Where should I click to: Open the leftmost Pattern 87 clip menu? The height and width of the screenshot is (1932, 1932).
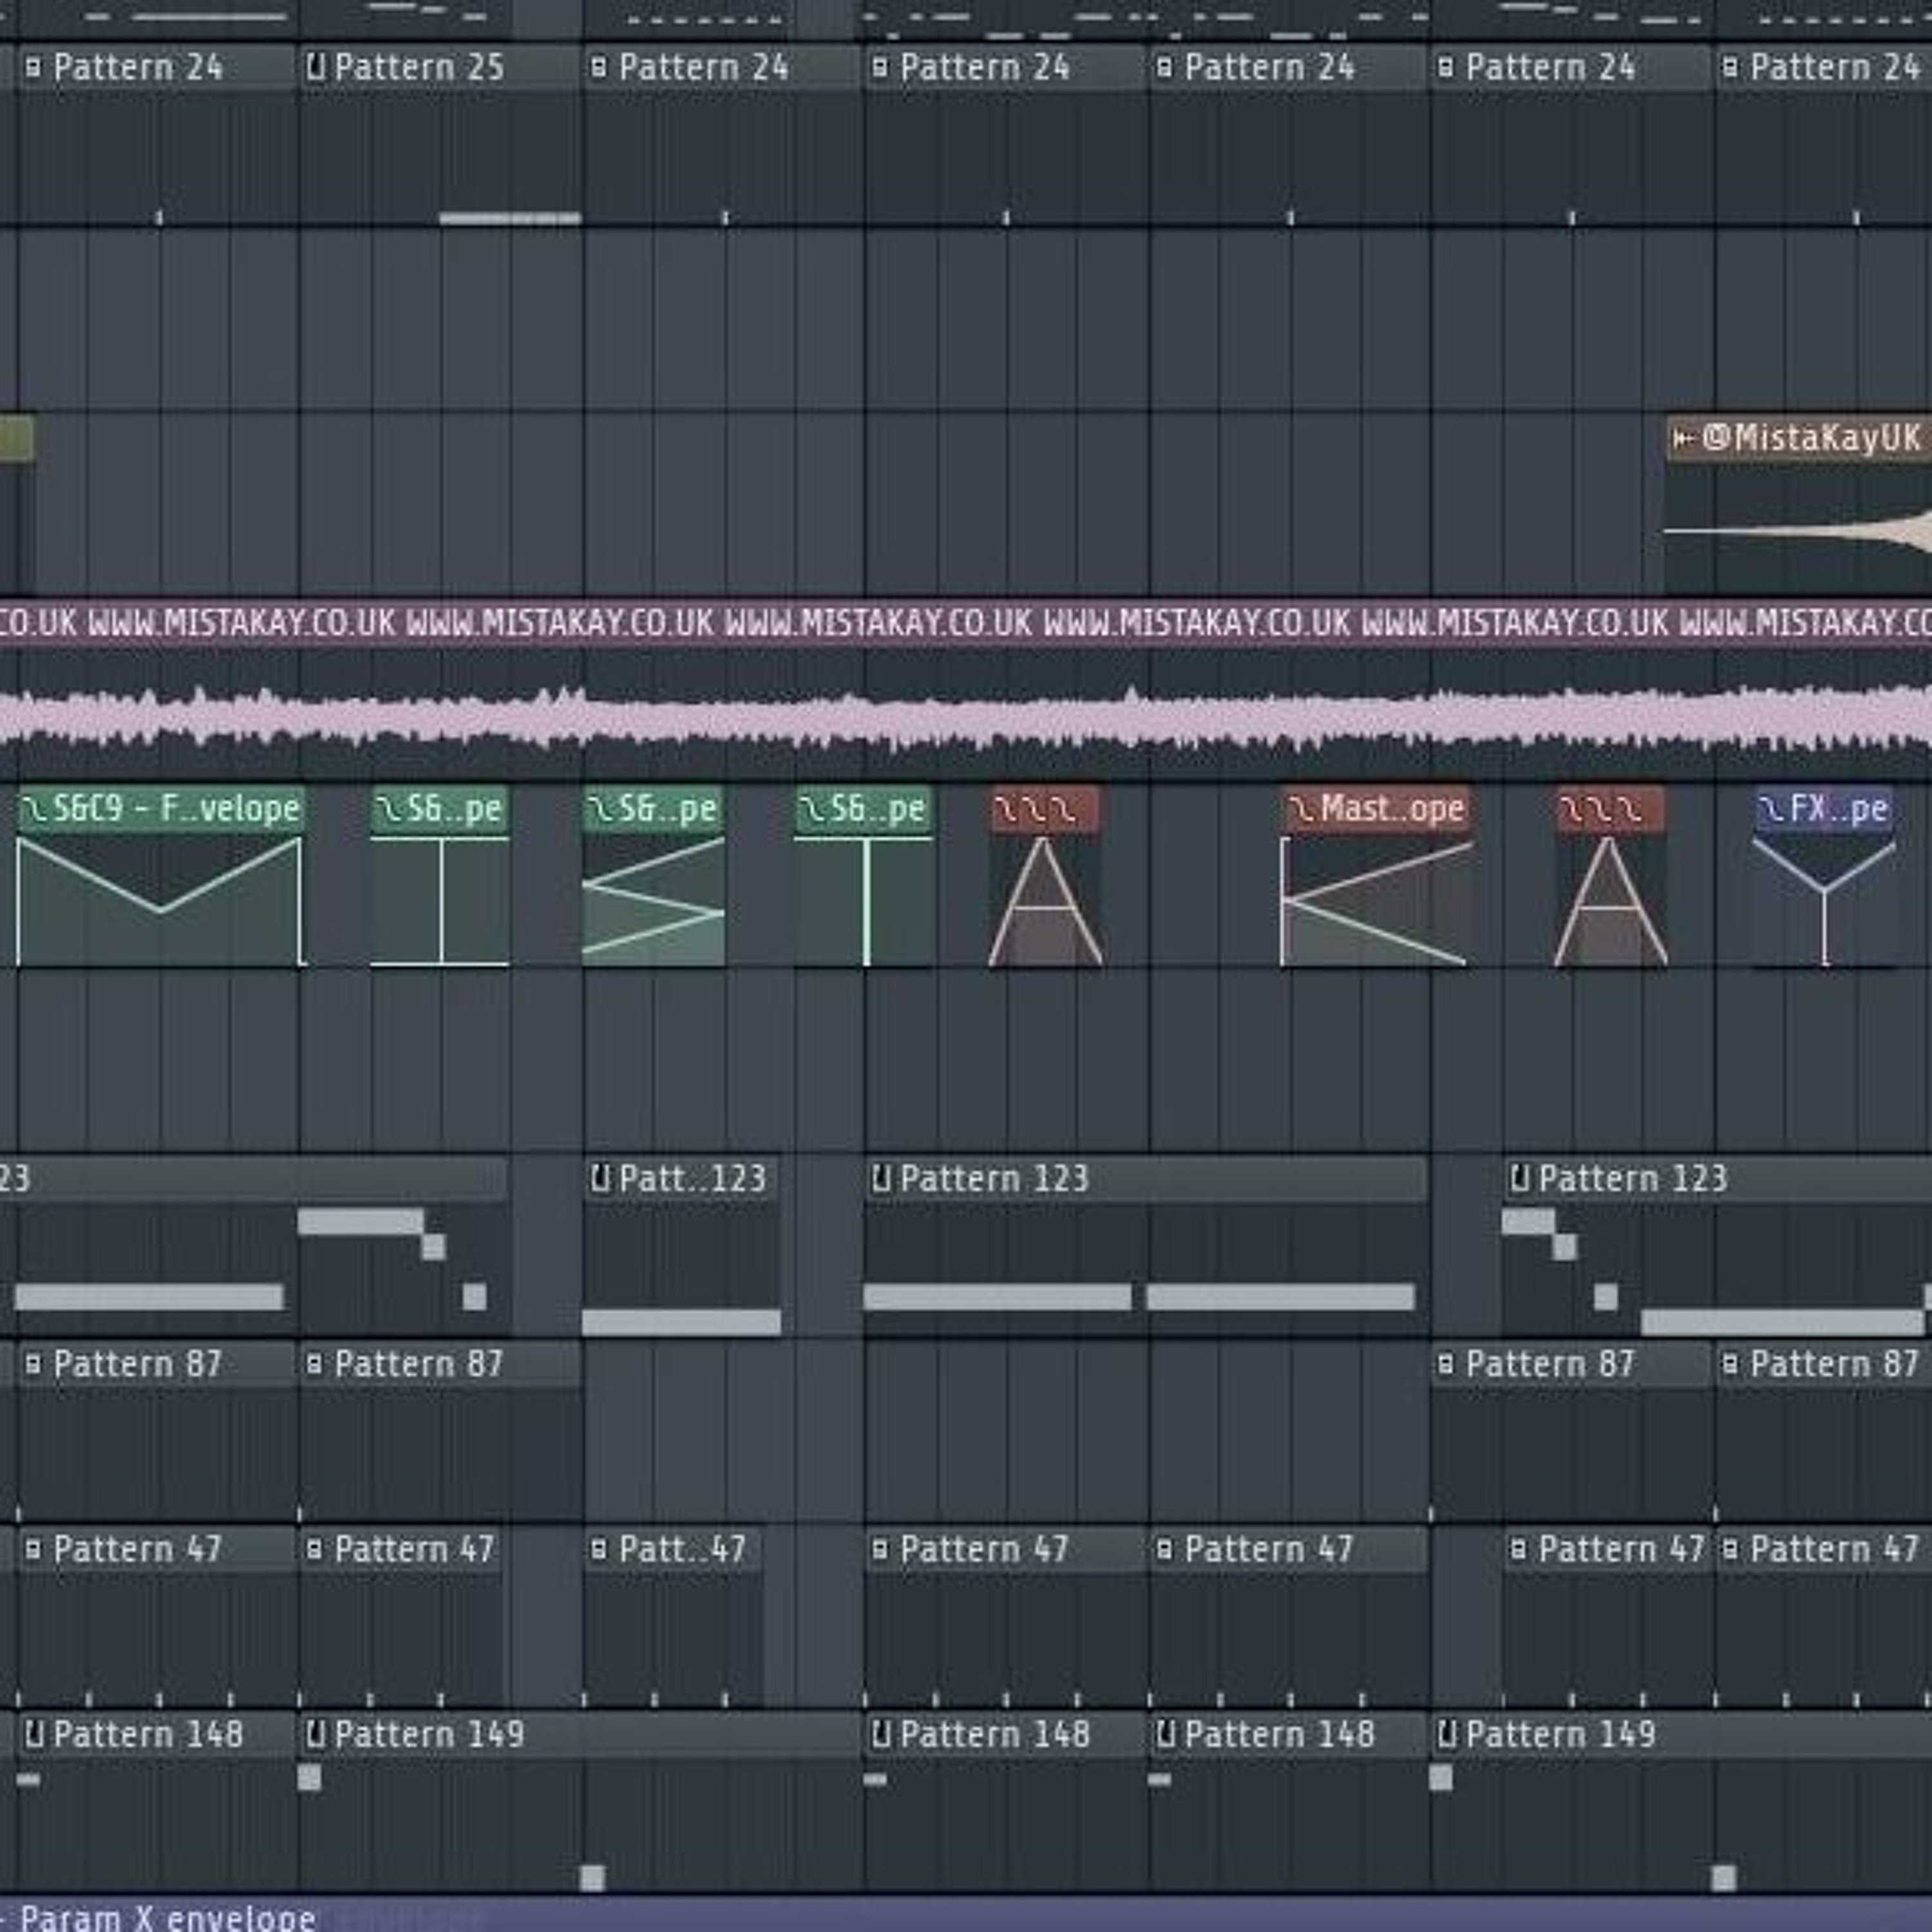pyautogui.click(x=33, y=1364)
